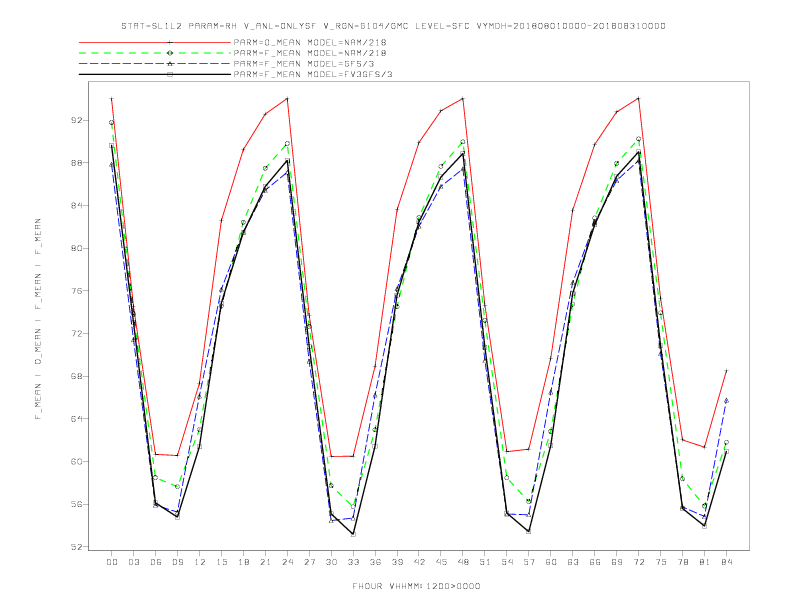Click y-axis tick label 68

point(77,376)
